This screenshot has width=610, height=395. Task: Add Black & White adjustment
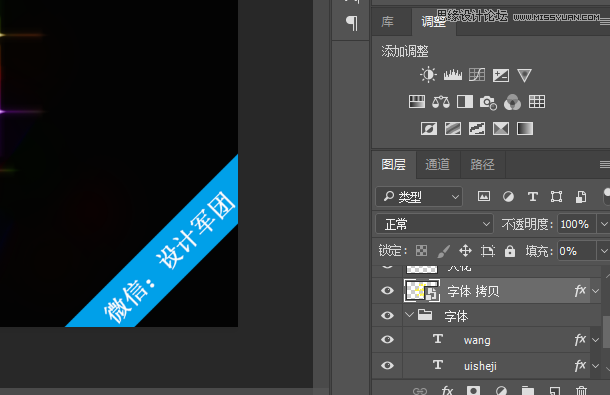(x=465, y=102)
